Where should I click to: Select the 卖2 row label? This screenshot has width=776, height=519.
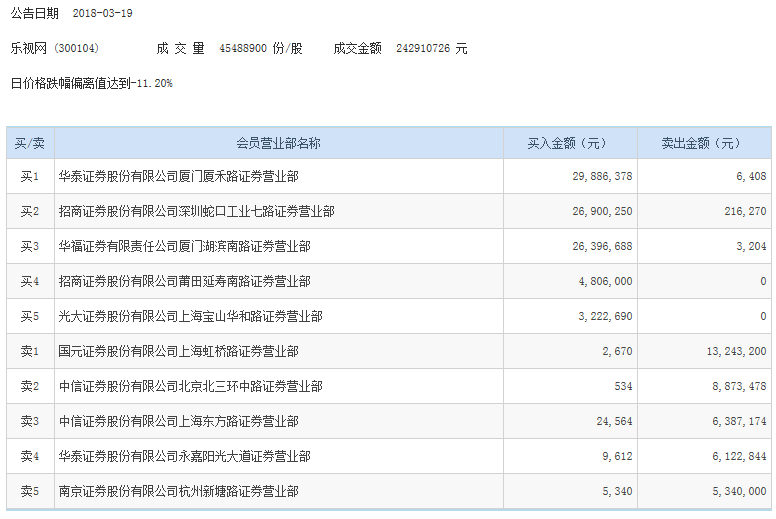click(x=30, y=386)
